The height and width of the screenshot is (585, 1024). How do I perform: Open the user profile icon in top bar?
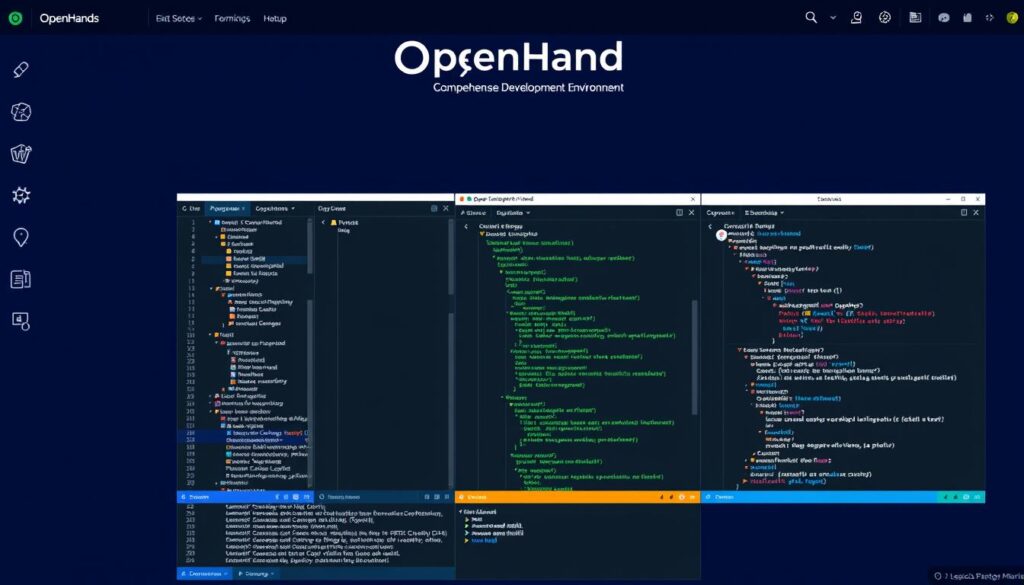point(856,18)
